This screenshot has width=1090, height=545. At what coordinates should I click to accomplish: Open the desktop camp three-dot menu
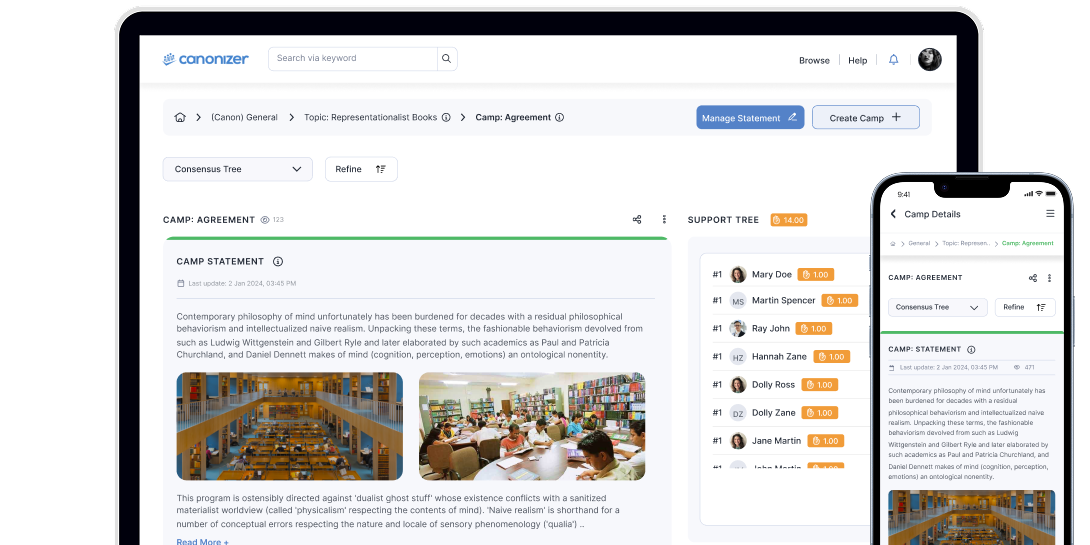pyautogui.click(x=664, y=220)
